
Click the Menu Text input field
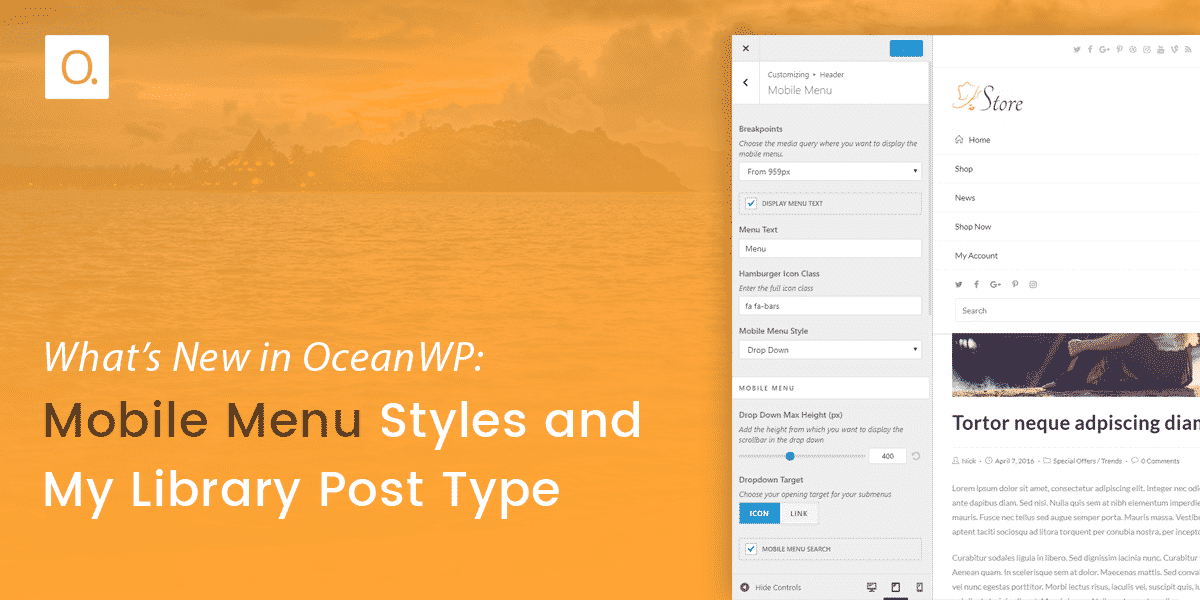830,248
